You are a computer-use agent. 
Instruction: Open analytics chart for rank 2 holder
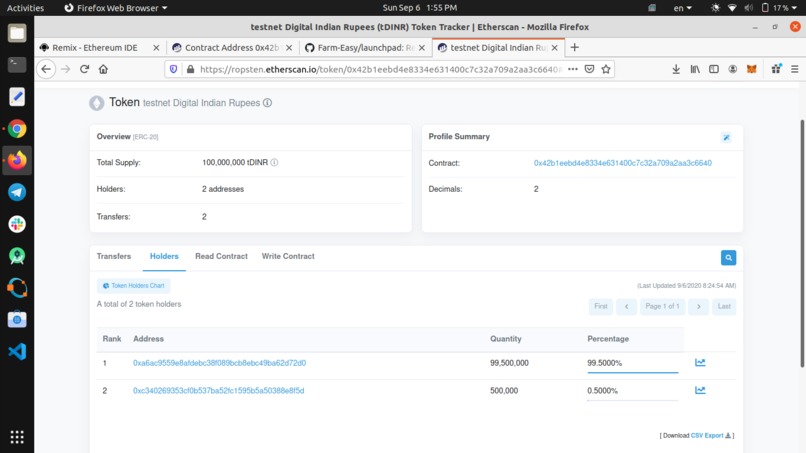pyautogui.click(x=700, y=390)
